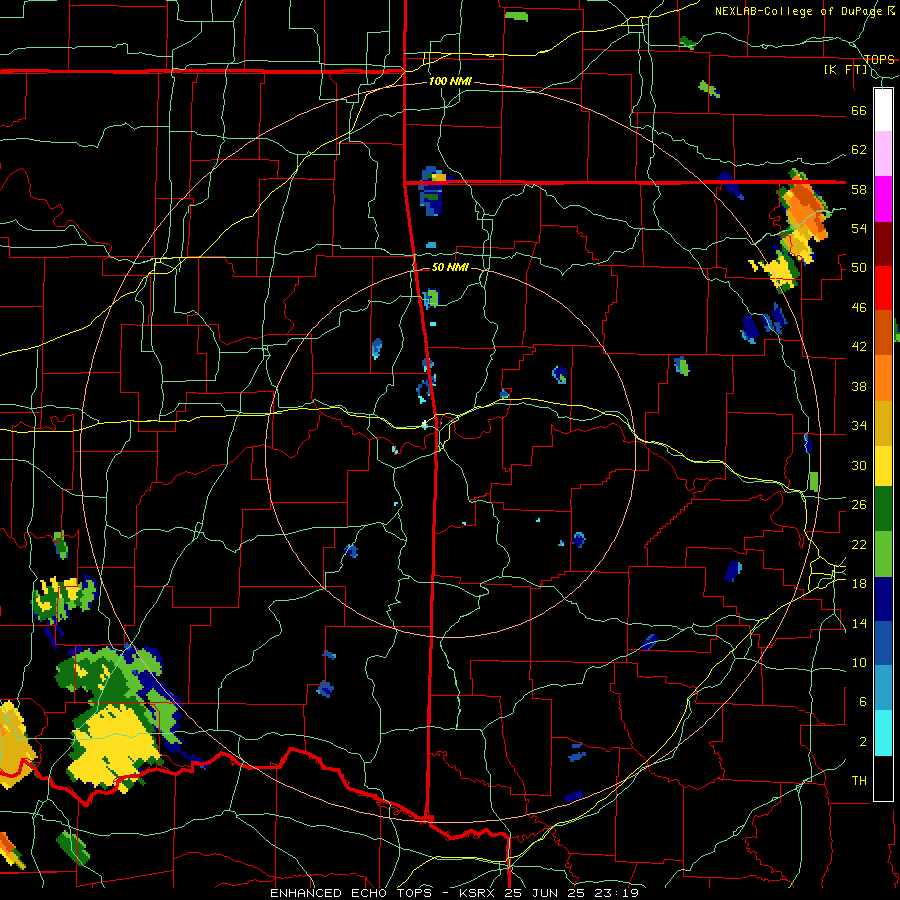Viewport: 900px width, 900px height.
Task: Click the '50 NMI' range ring label
Action: pos(450,267)
